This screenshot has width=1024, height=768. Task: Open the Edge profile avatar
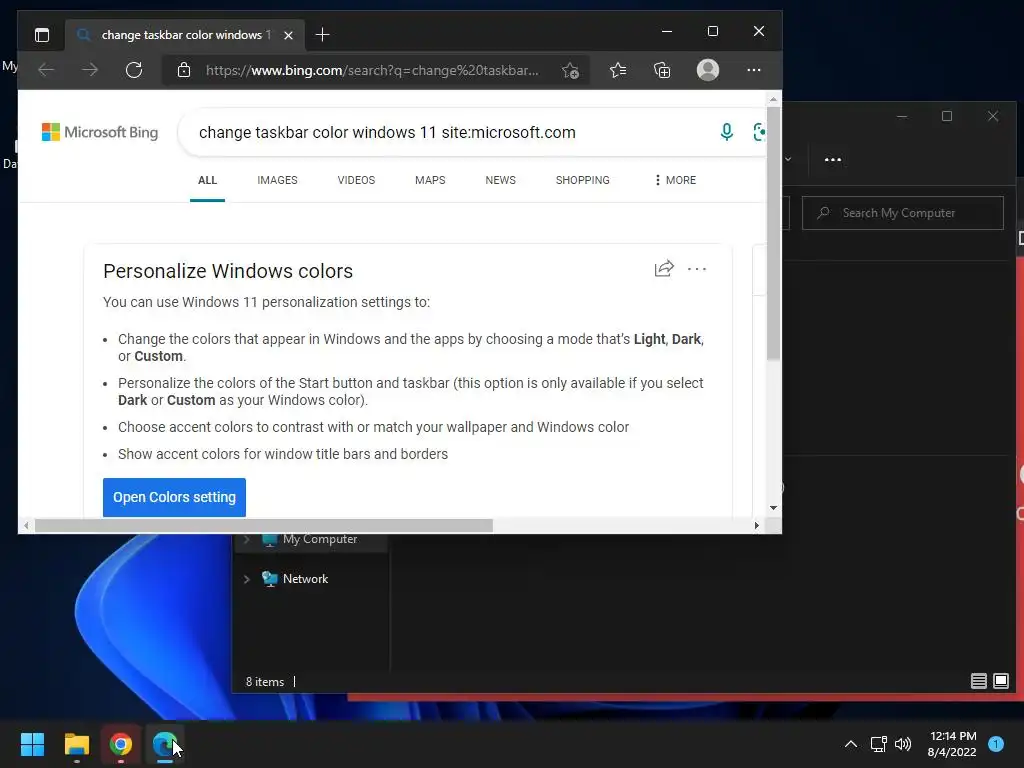pyautogui.click(x=708, y=70)
